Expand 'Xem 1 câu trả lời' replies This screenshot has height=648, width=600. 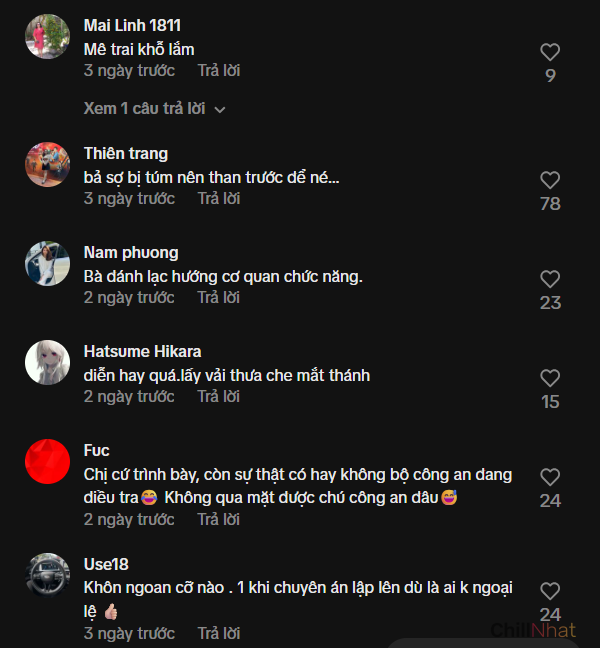pyautogui.click(x=144, y=108)
